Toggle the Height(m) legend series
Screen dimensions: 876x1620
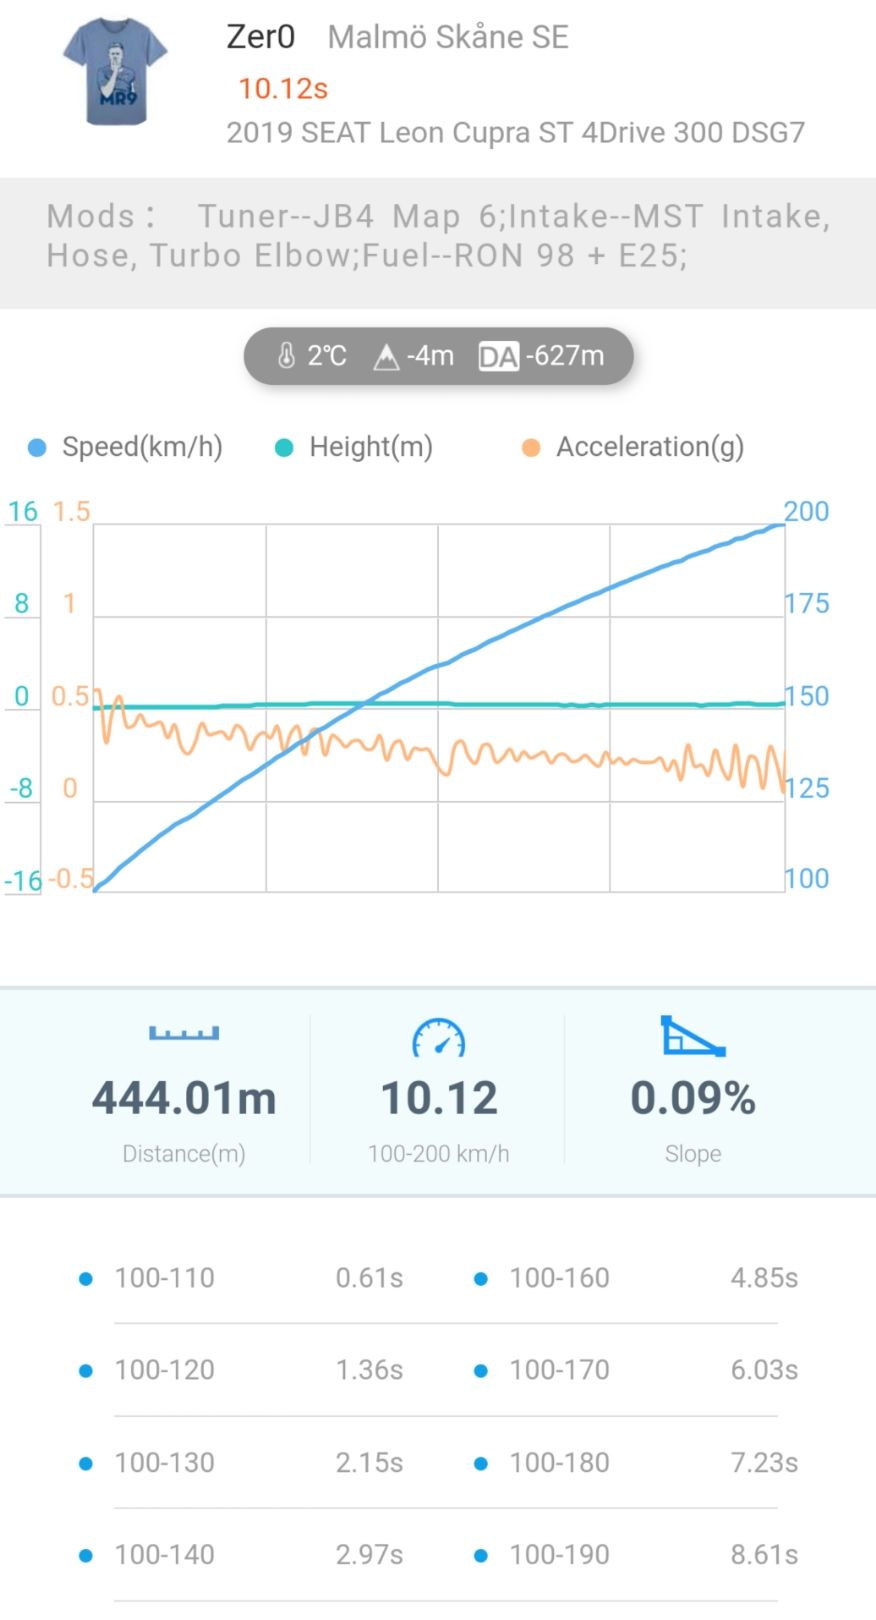pos(355,447)
